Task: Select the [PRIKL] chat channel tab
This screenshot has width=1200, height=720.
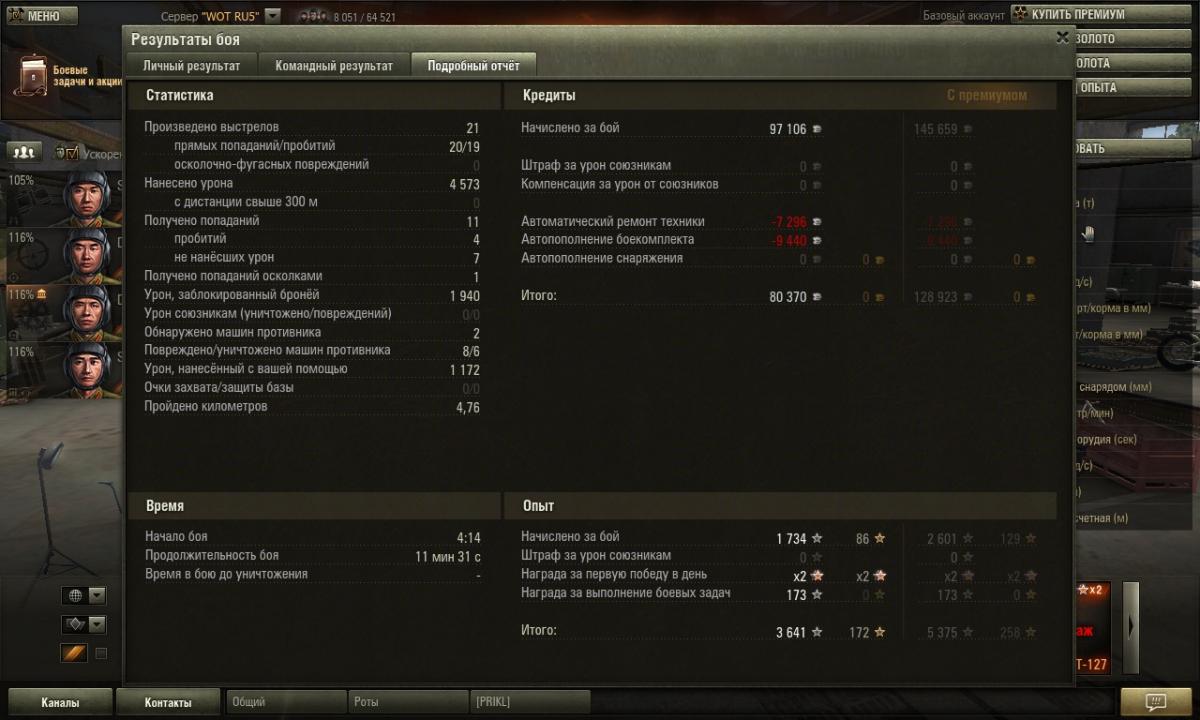Action: click(530, 702)
